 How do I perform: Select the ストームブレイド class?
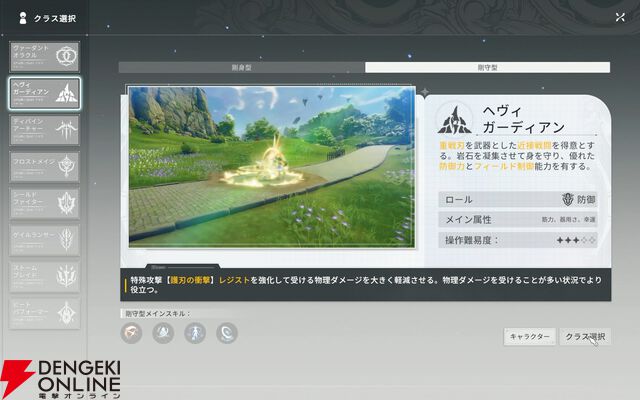44,274
